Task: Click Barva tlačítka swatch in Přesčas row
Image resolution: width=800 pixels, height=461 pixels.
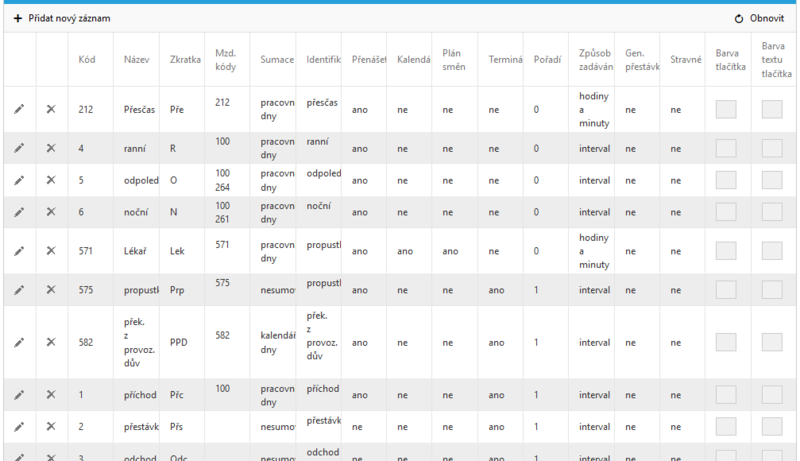Action: coord(726,109)
